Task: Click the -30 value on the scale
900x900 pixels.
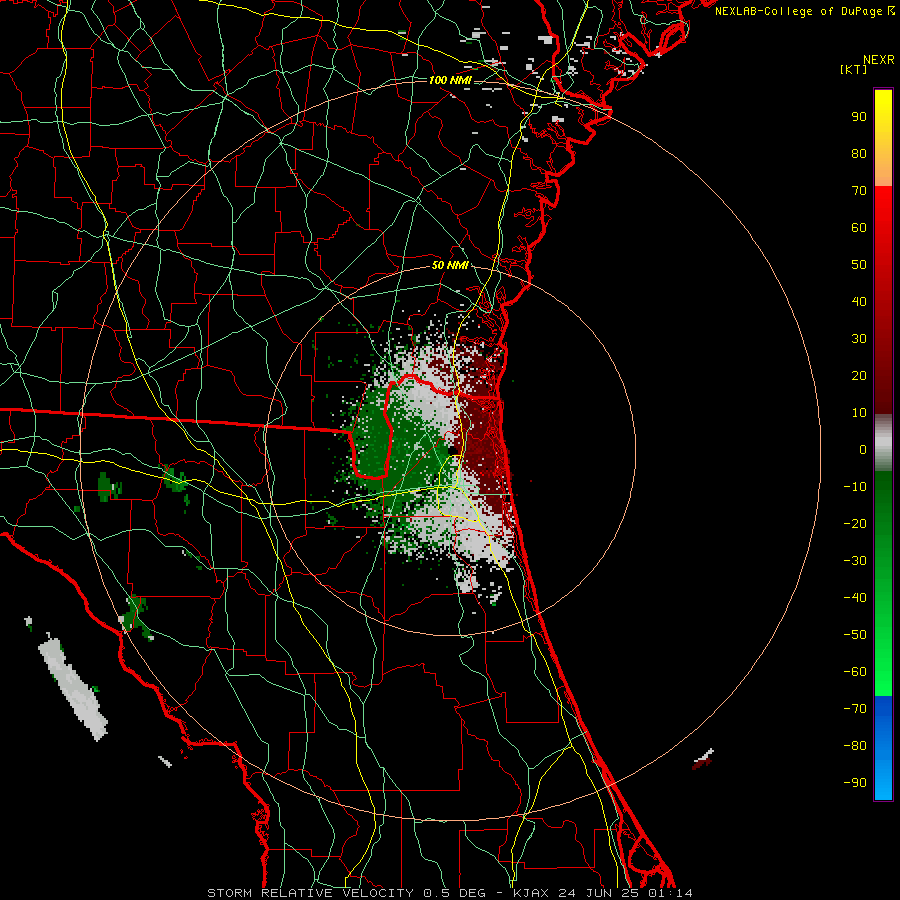Action: 855,561
